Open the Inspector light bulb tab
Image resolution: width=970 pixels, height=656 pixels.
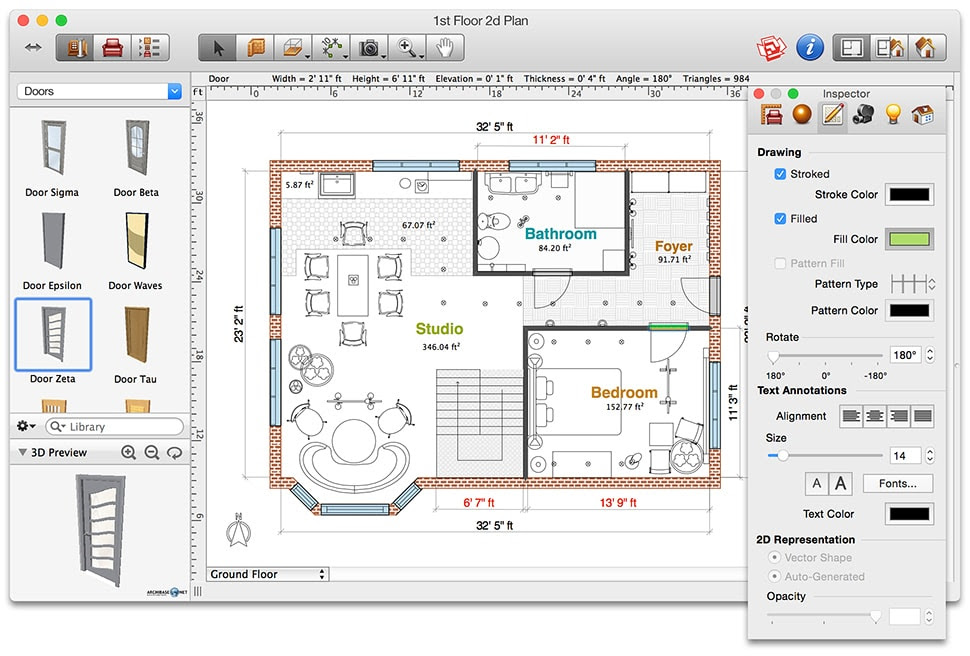point(893,114)
